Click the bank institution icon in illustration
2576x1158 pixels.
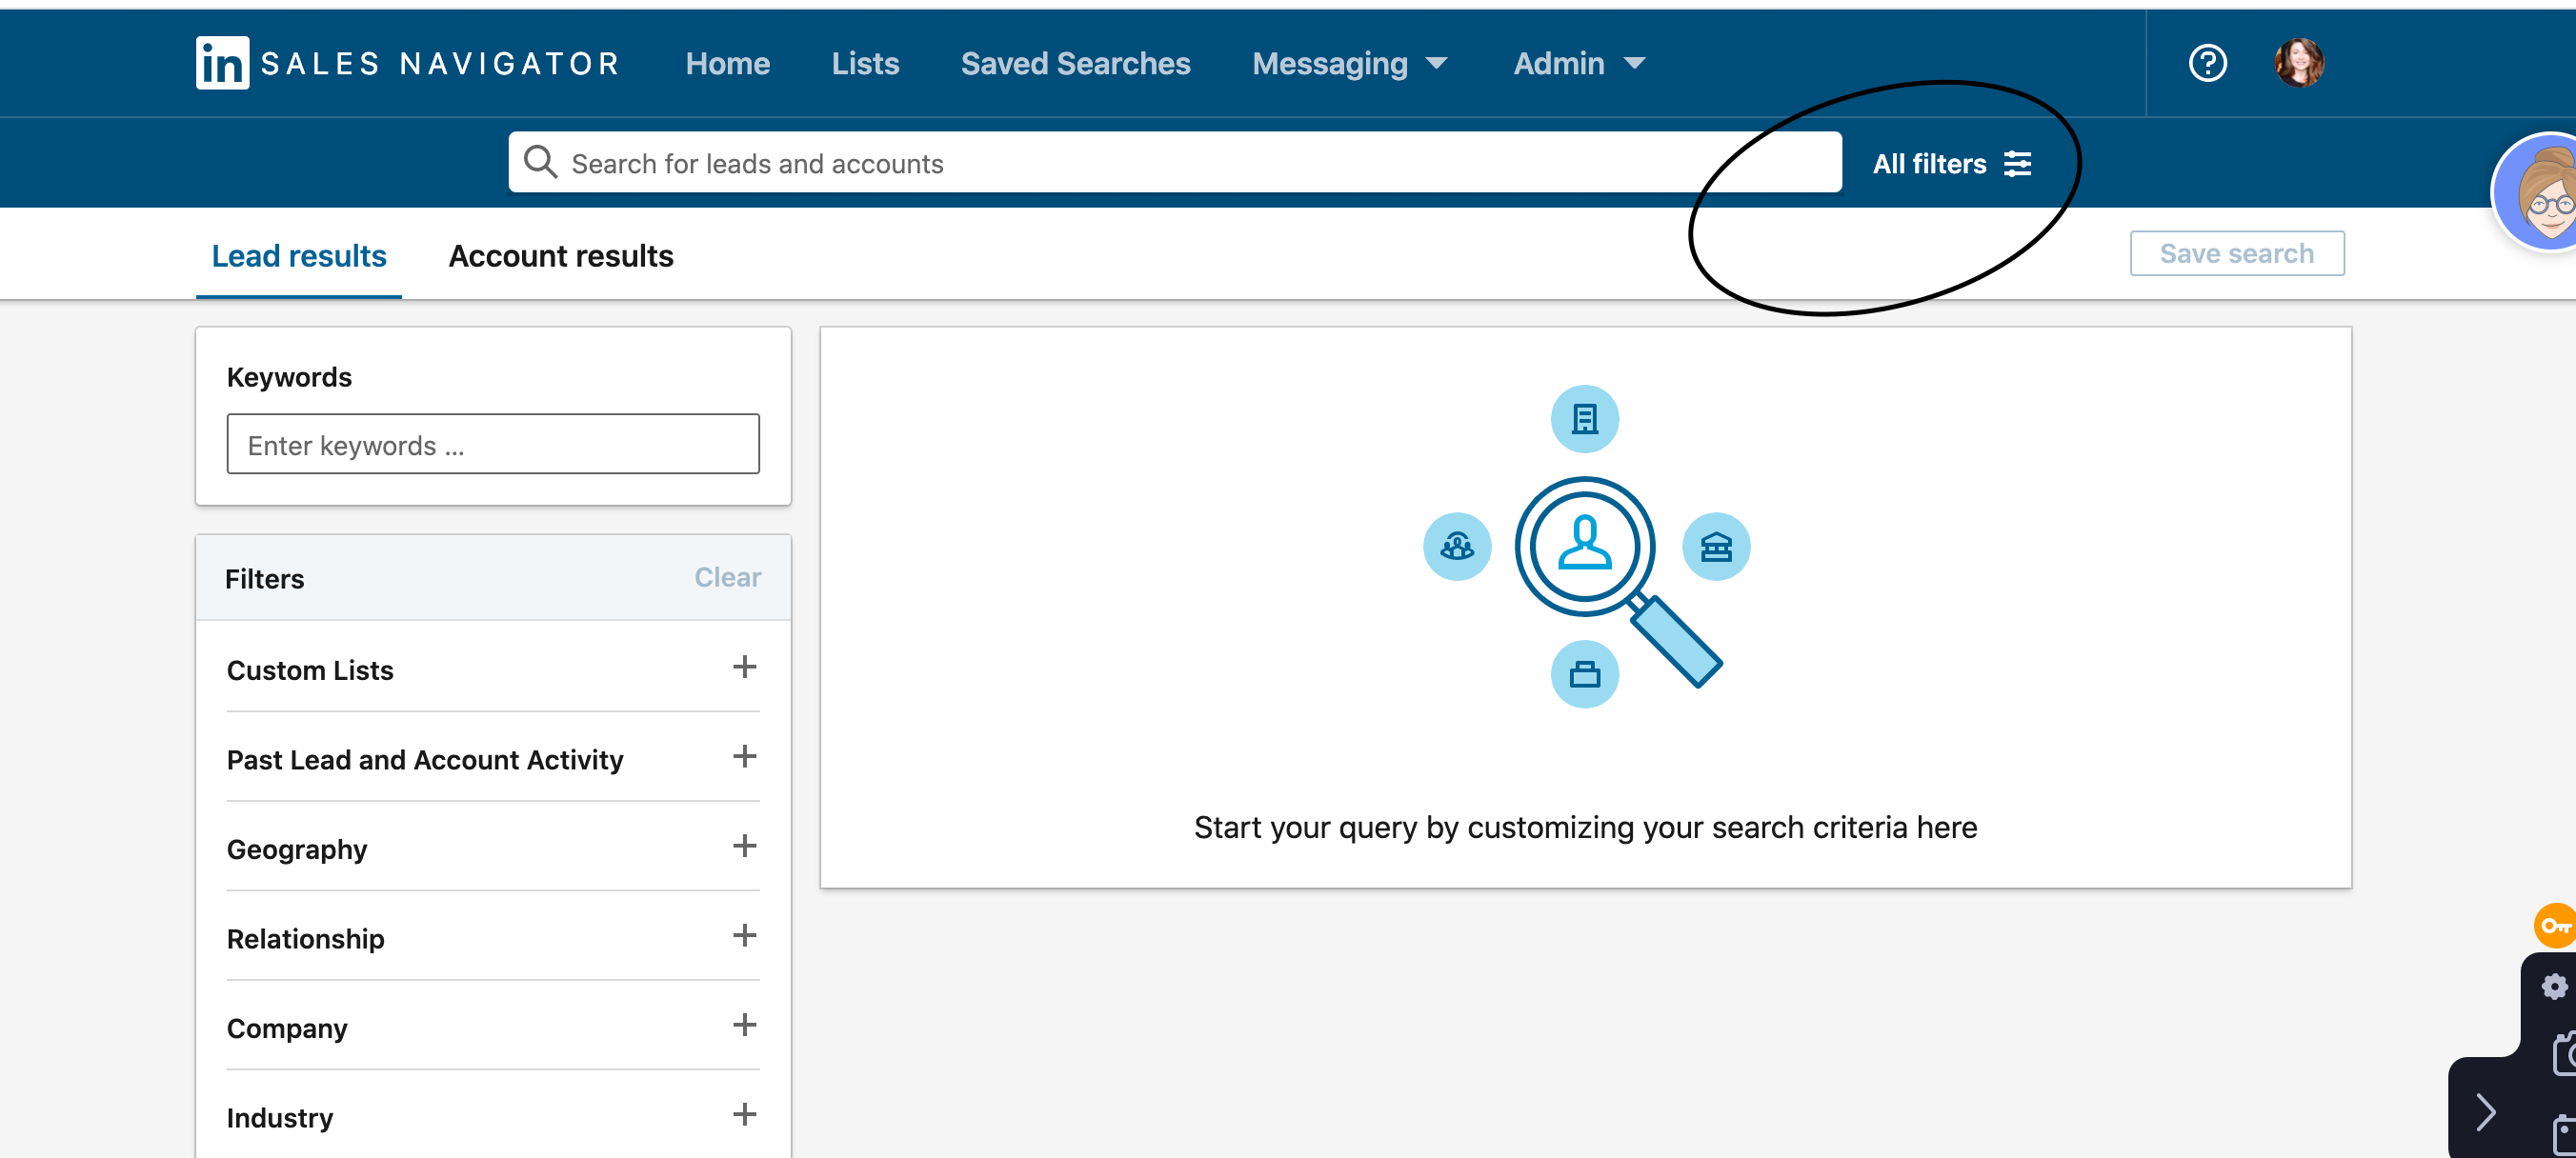(1716, 547)
